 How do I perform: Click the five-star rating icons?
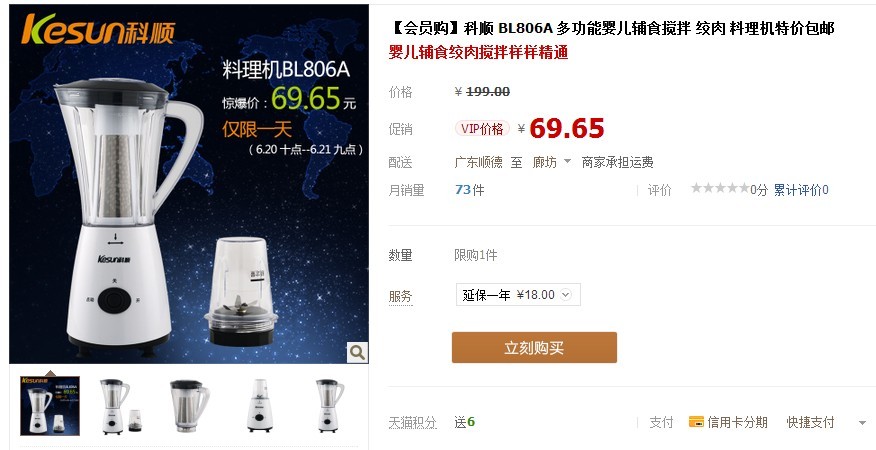click(x=720, y=188)
